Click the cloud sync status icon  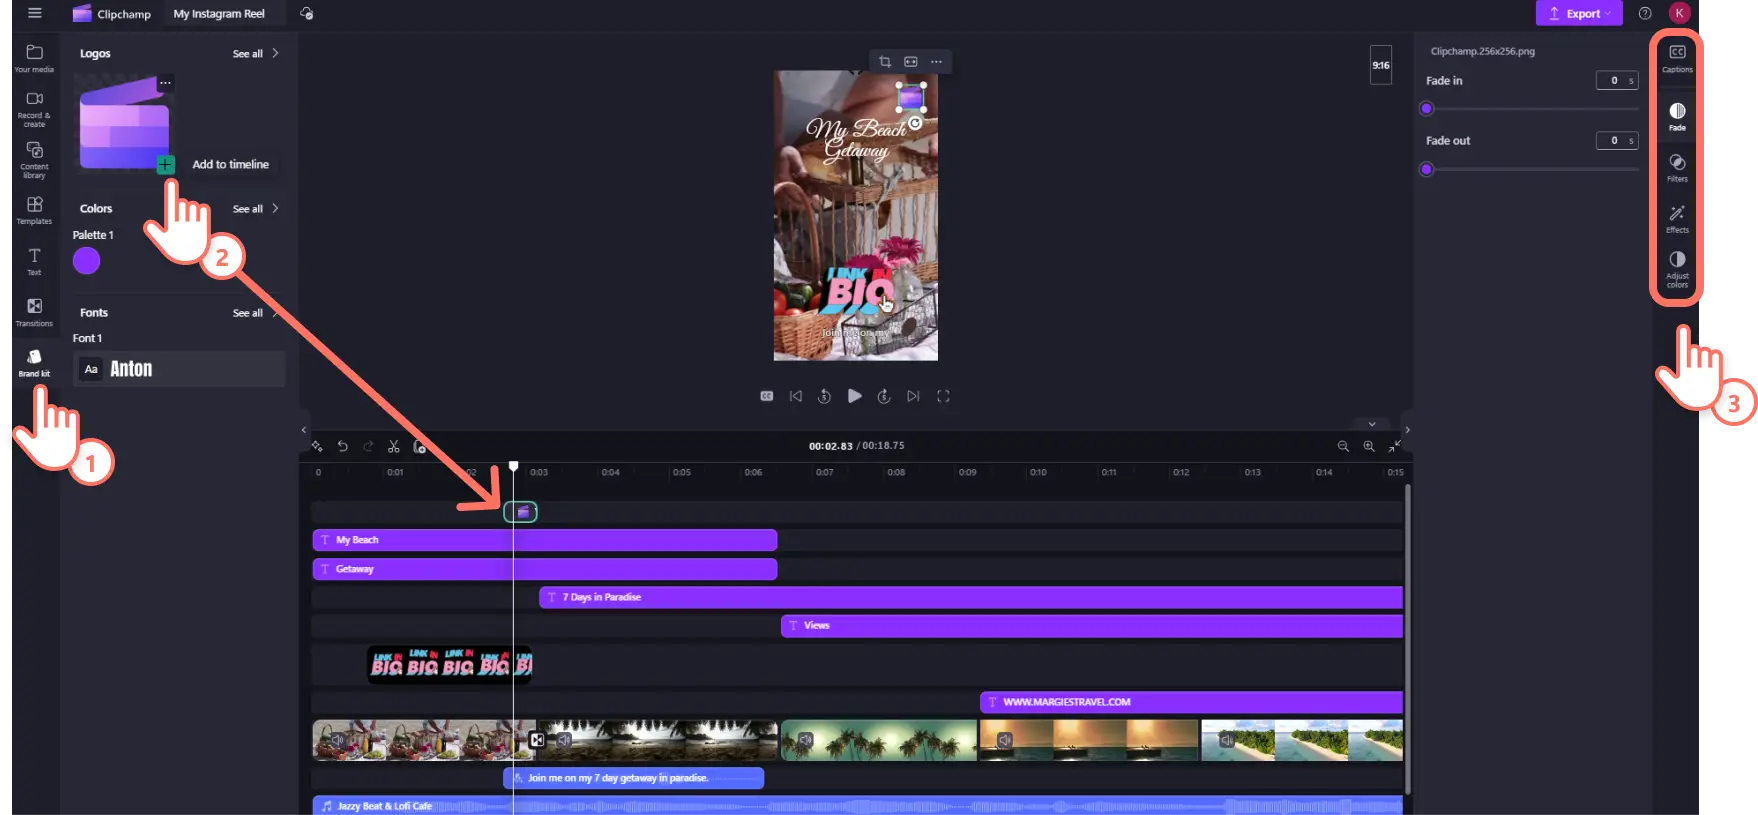pos(307,13)
